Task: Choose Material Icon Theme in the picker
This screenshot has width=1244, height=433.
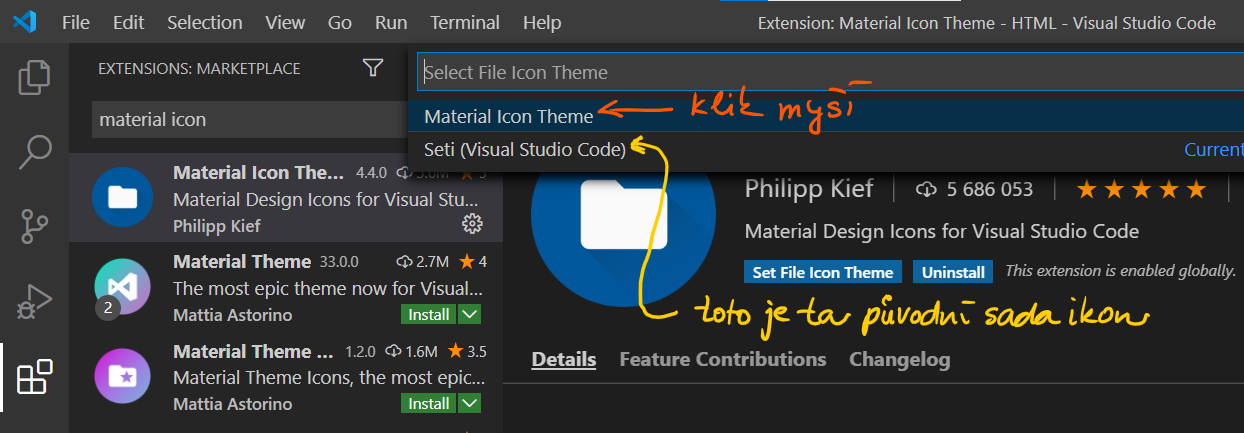Action: click(x=826, y=116)
